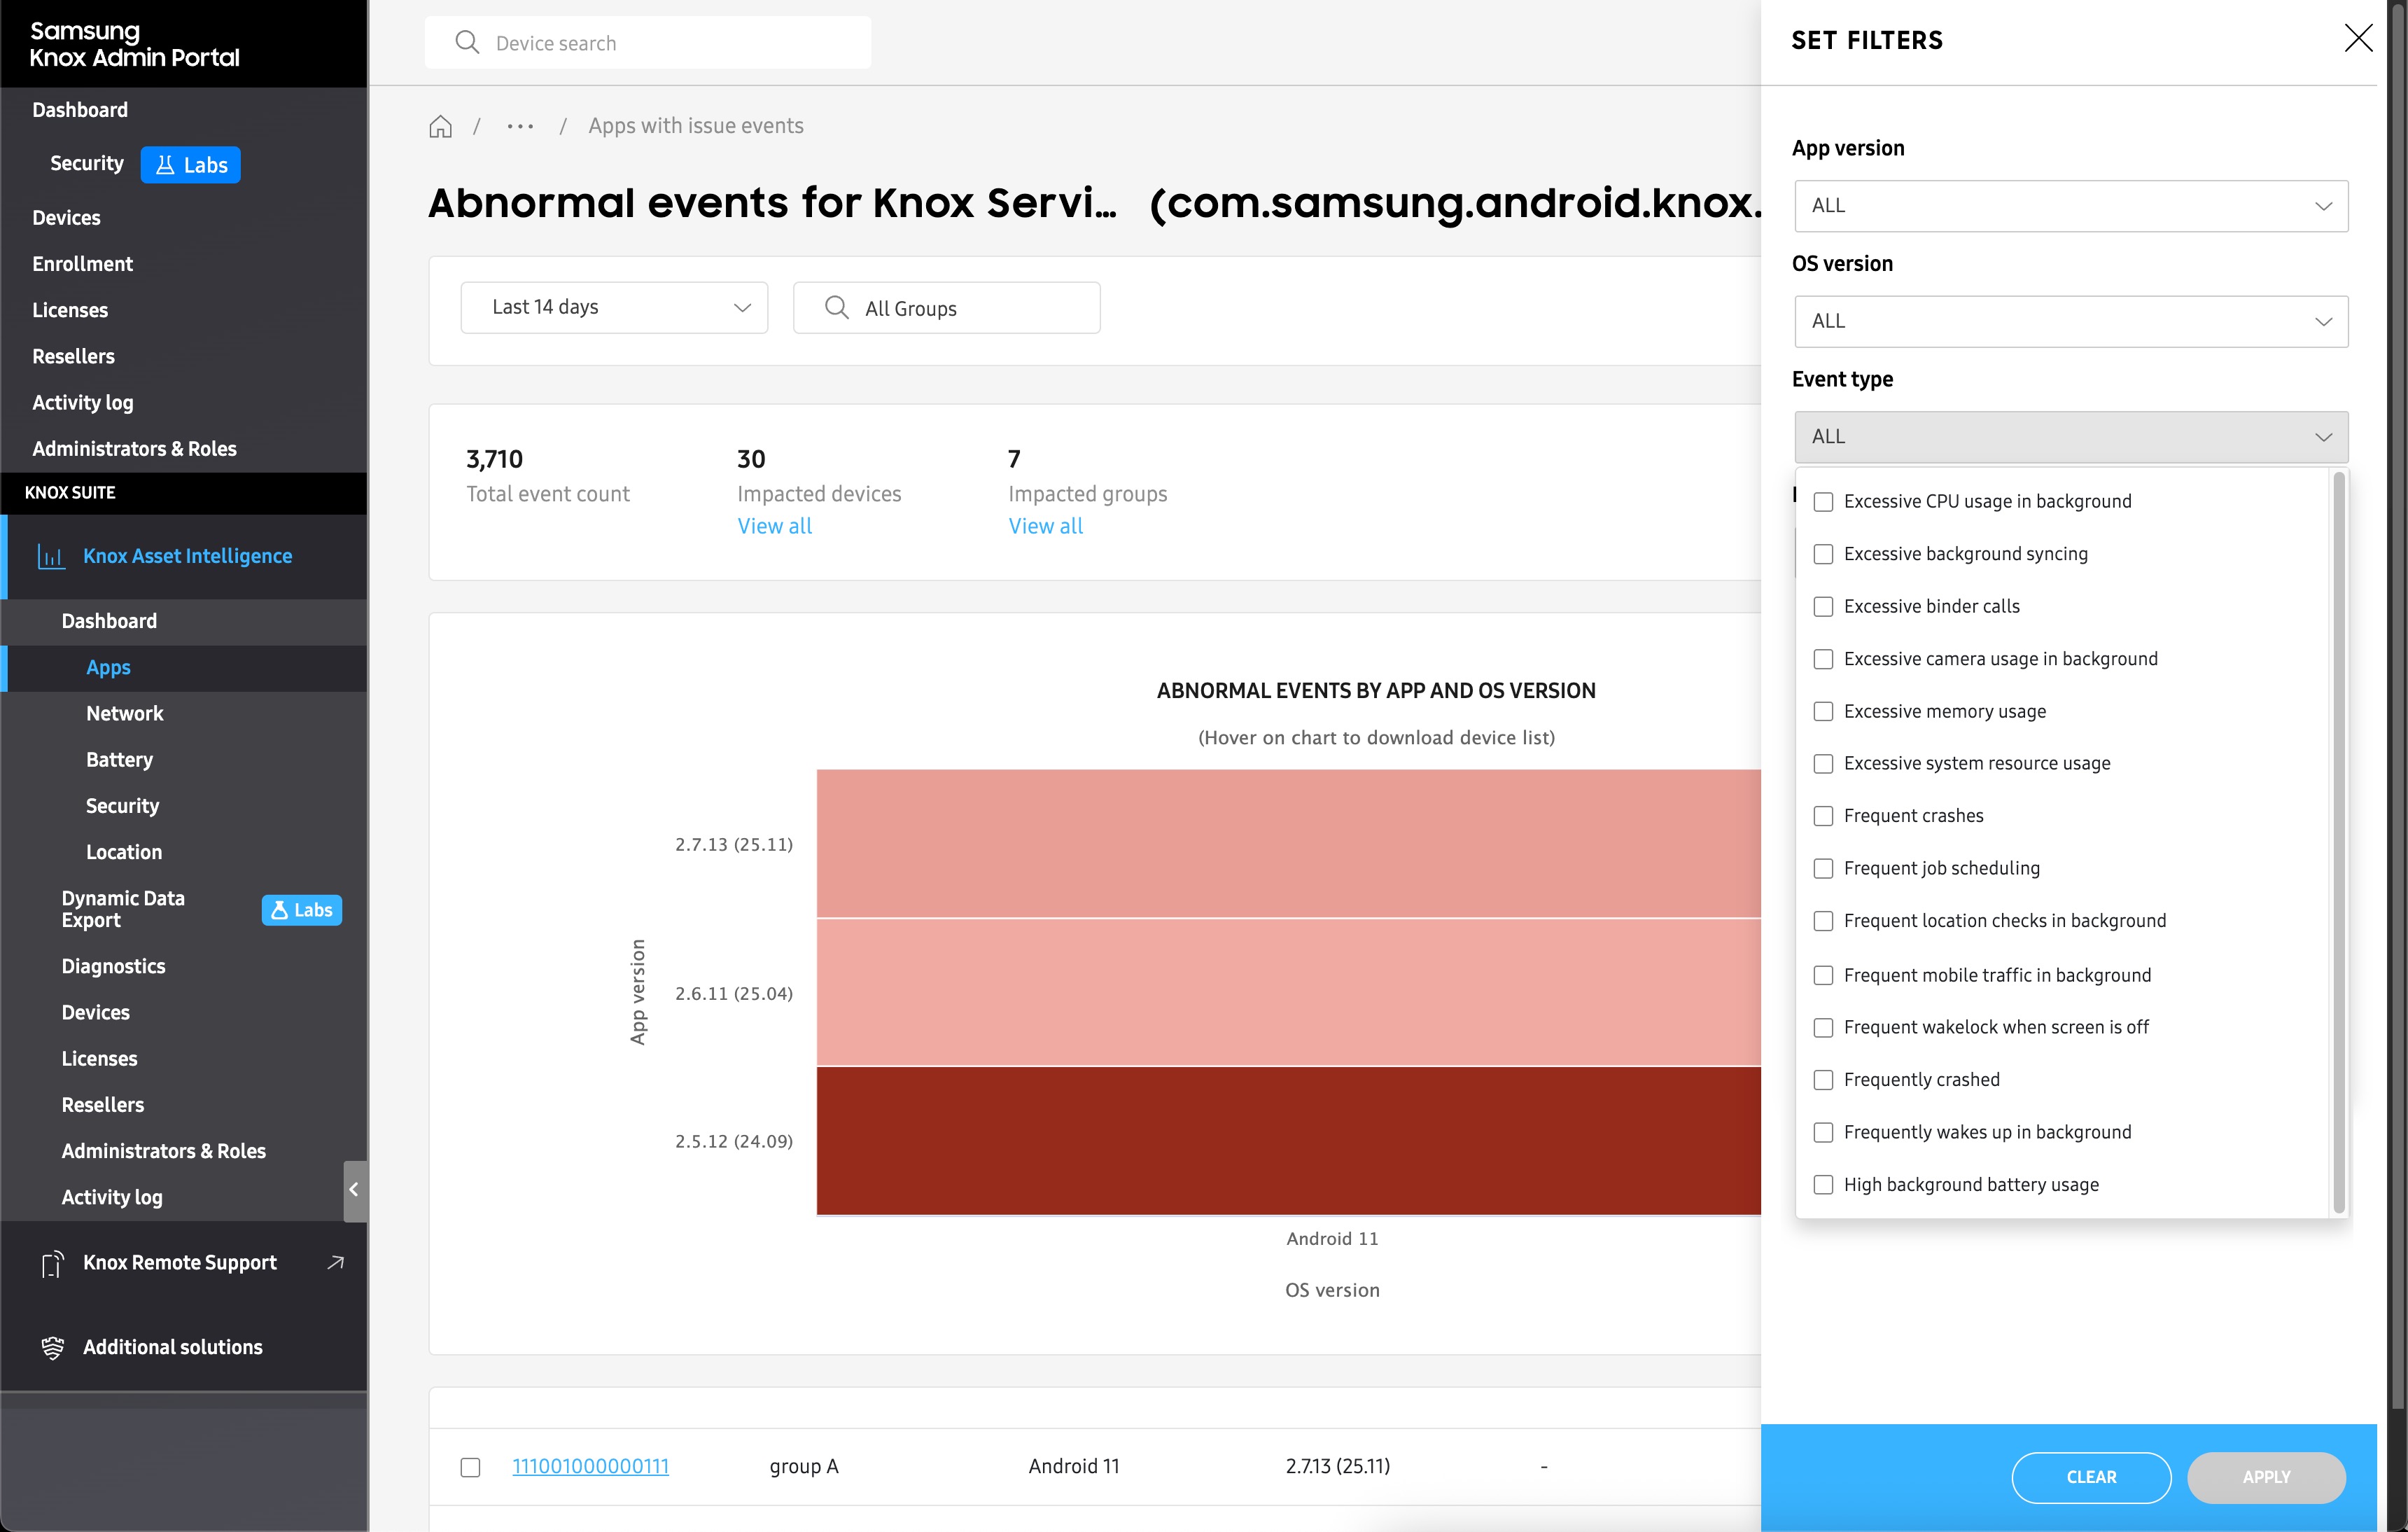Click the external link arrow beside Knox Remote Support
Image resolution: width=2408 pixels, height=1532 pixels.
(336, 1263)
